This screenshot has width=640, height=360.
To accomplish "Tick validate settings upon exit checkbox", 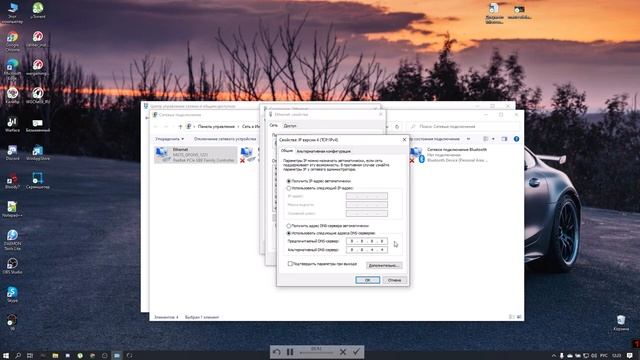I will (x=290, y=264).
